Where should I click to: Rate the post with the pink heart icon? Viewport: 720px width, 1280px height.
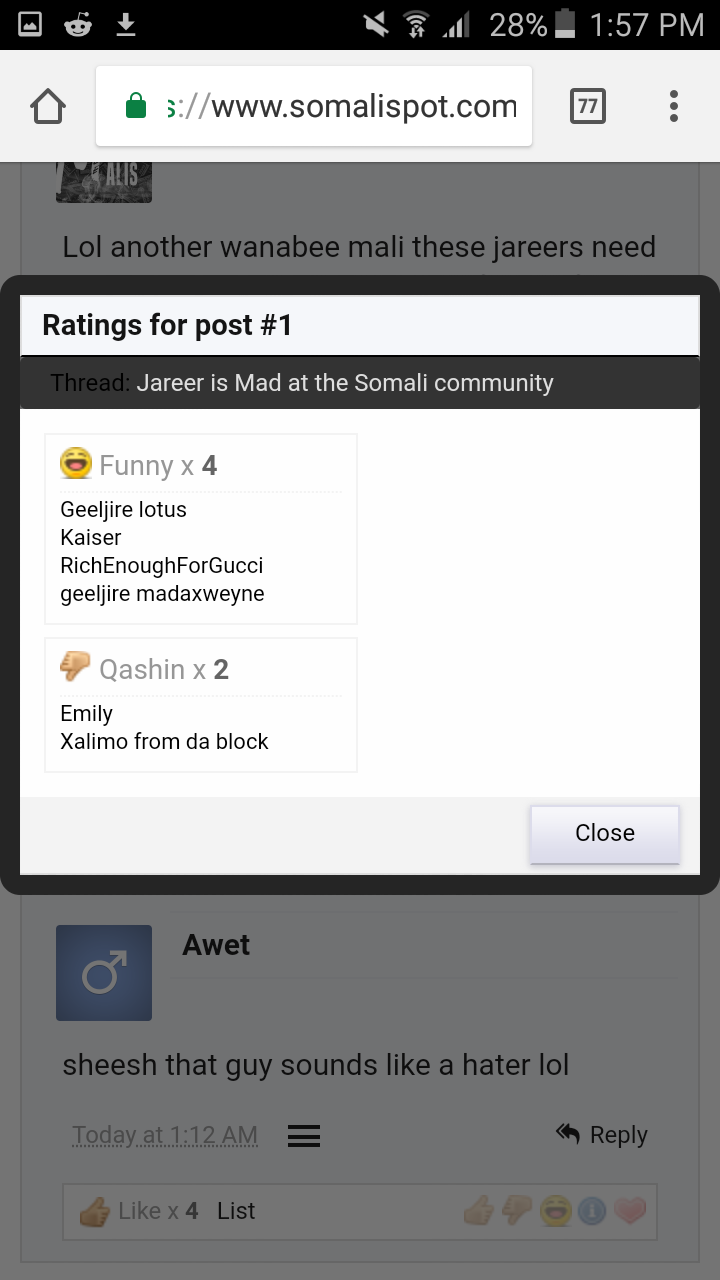630,1211
